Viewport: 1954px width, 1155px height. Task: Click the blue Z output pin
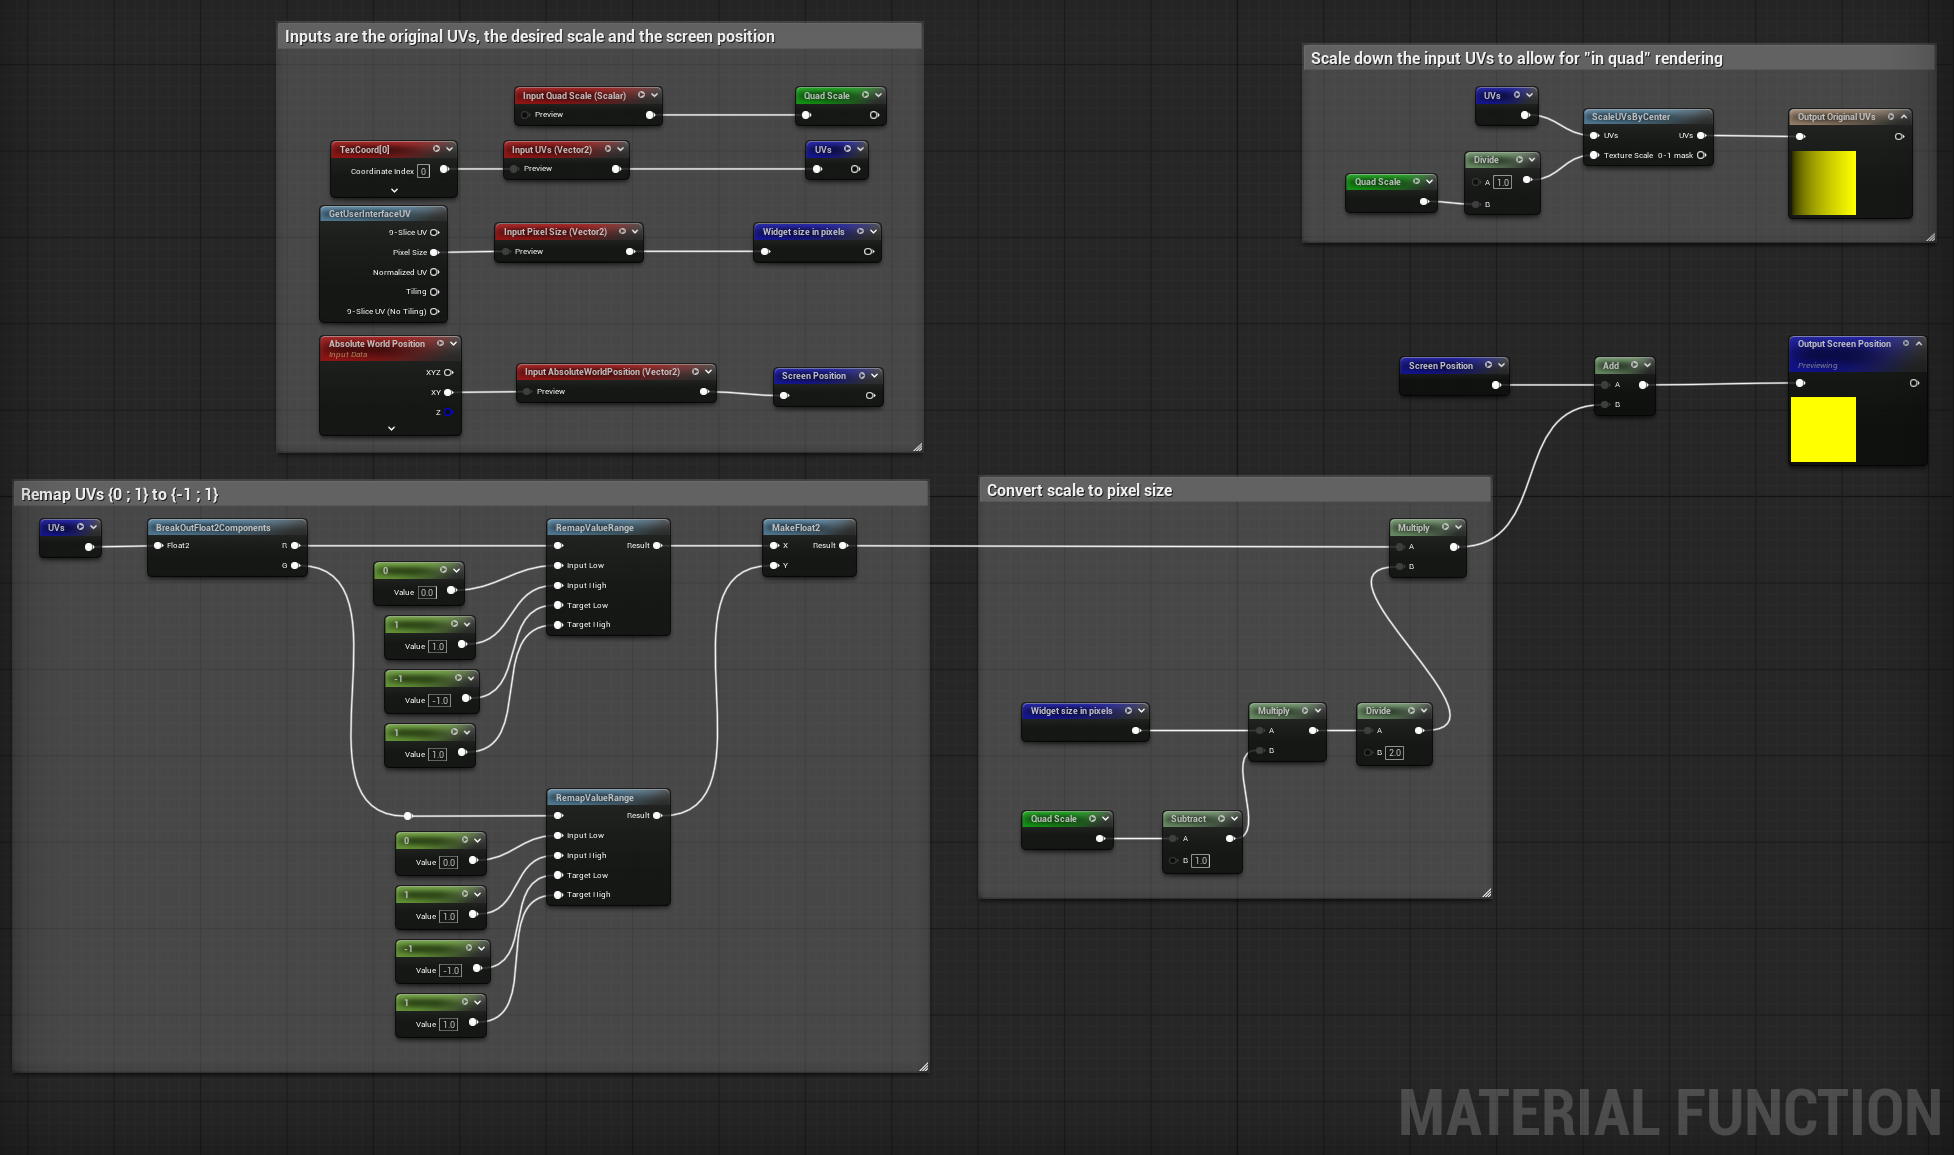pos(448,412)
